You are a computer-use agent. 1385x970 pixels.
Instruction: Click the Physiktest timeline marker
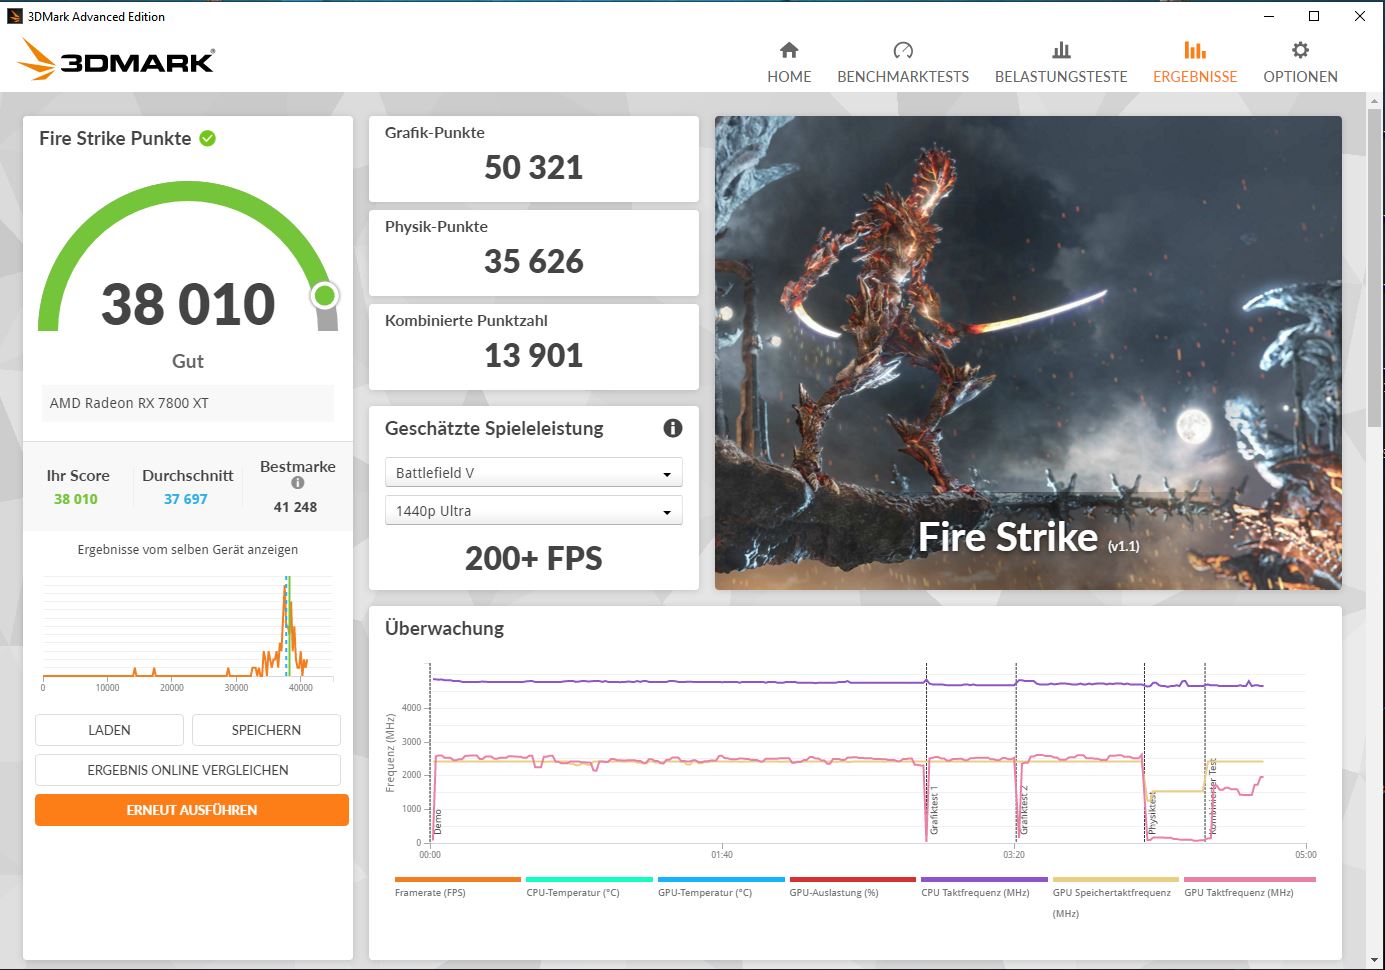(1152, 812)
